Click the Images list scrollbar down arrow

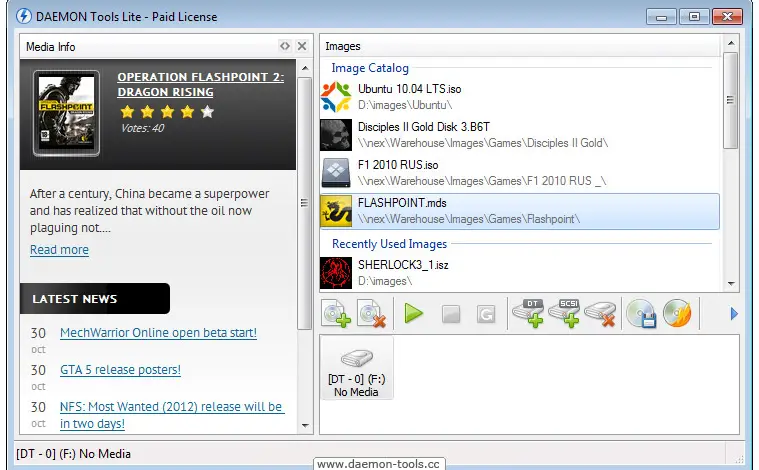tap(731, 284)
